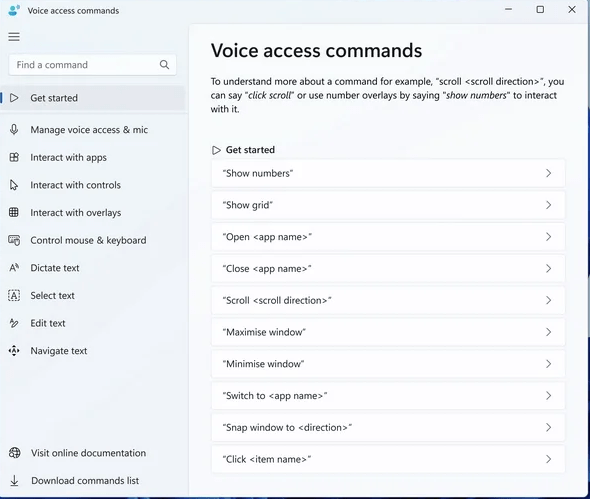The height and width of the screenshot is (499, 590).
Task: Click the Dictate text icon
Action: click(x=14, y=268)
